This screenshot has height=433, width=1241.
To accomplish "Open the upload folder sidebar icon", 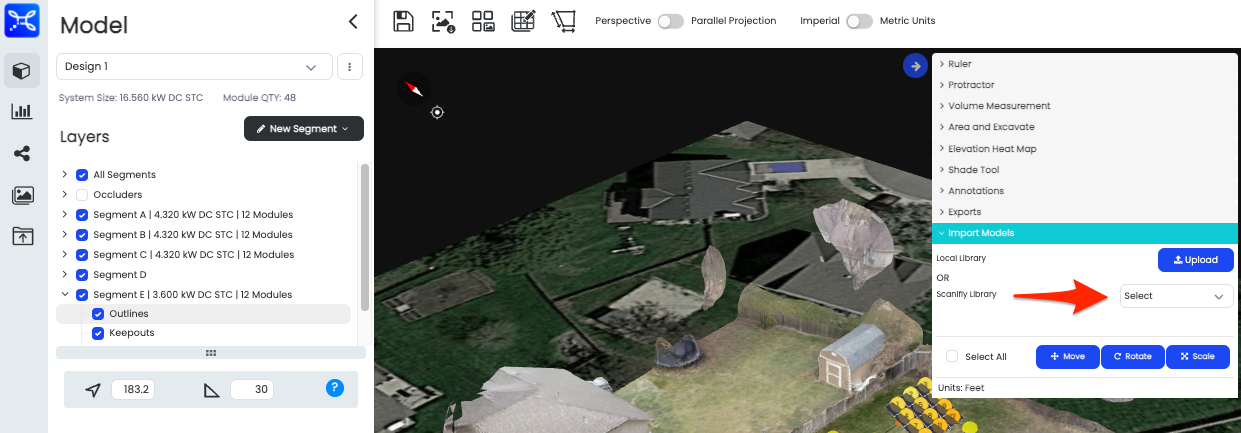I will pos(22,236).
